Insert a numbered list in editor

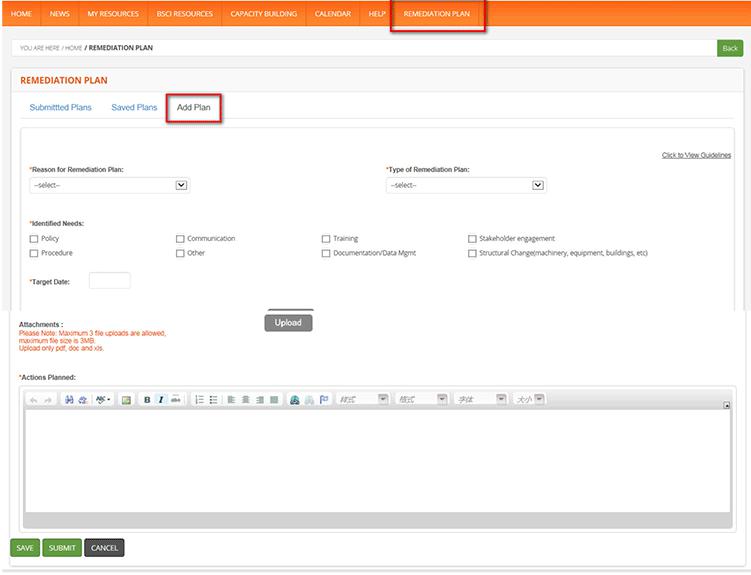(199, 400)
